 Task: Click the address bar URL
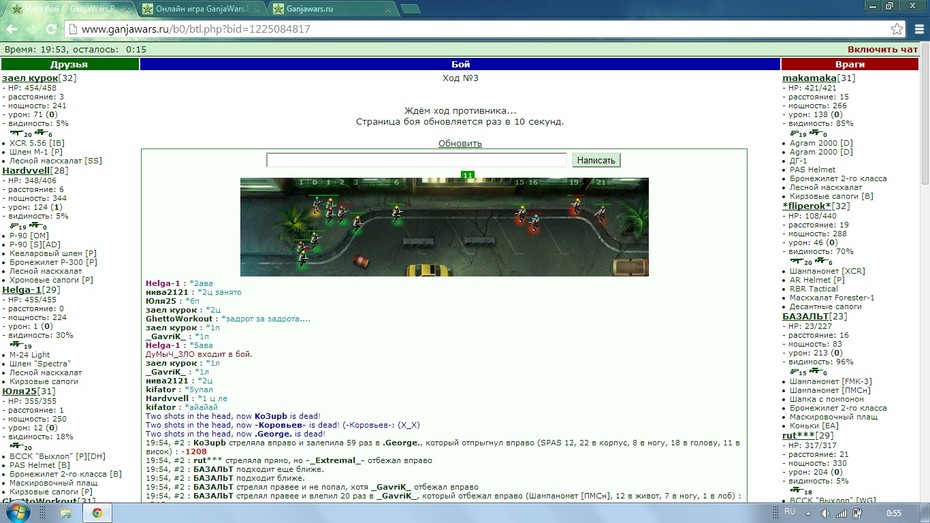point(196,29)
